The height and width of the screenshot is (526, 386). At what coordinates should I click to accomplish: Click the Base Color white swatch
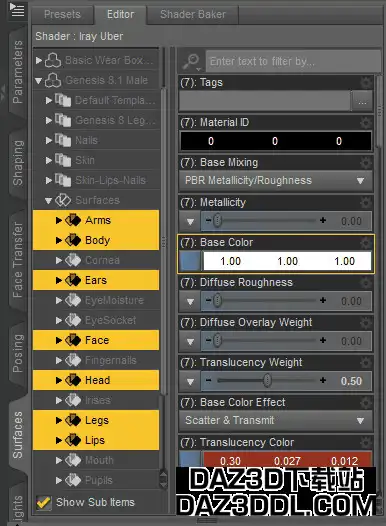coord(287,261)
